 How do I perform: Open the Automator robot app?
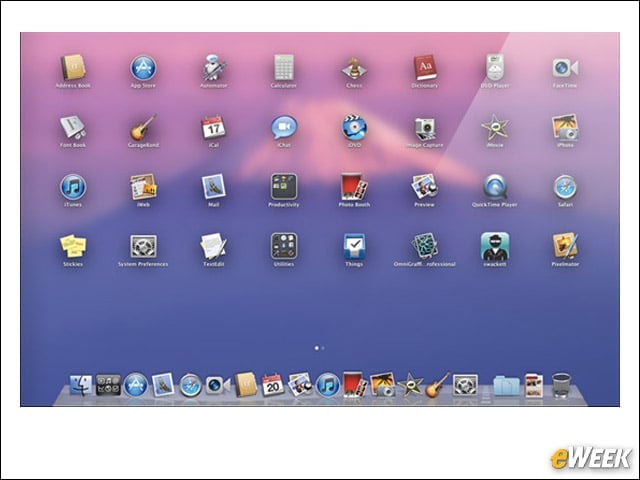pos(214,67)
